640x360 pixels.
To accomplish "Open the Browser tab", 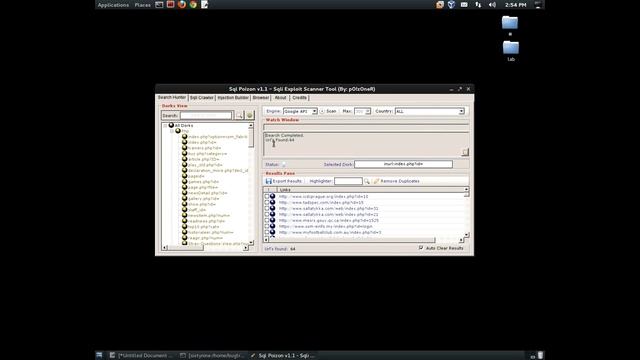I will click(260, 98).
